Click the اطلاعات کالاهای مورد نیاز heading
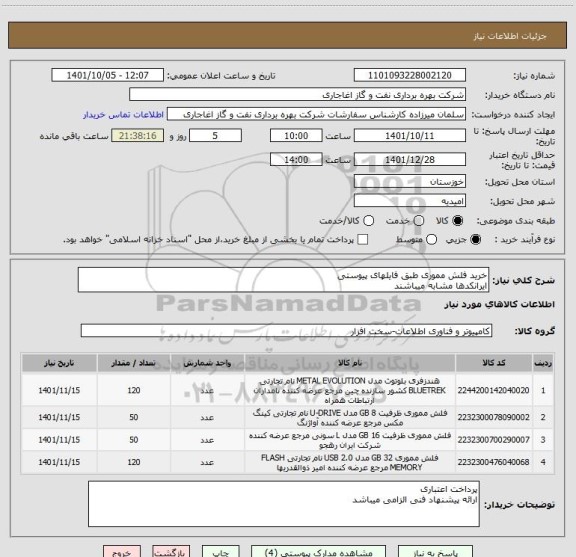The height and width of the screenshot is (557, 576). click(500, 305)
